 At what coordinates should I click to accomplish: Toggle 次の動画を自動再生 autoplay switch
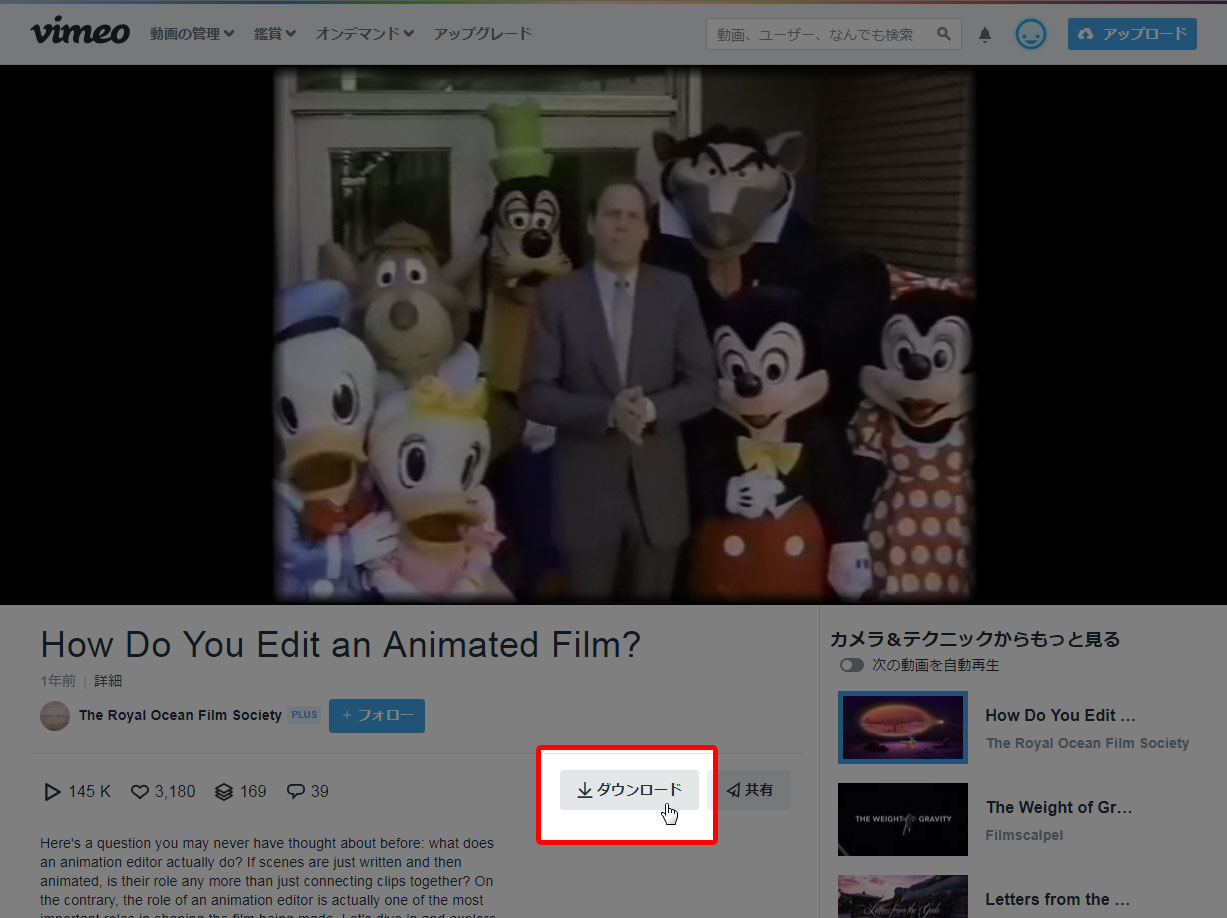852,665
